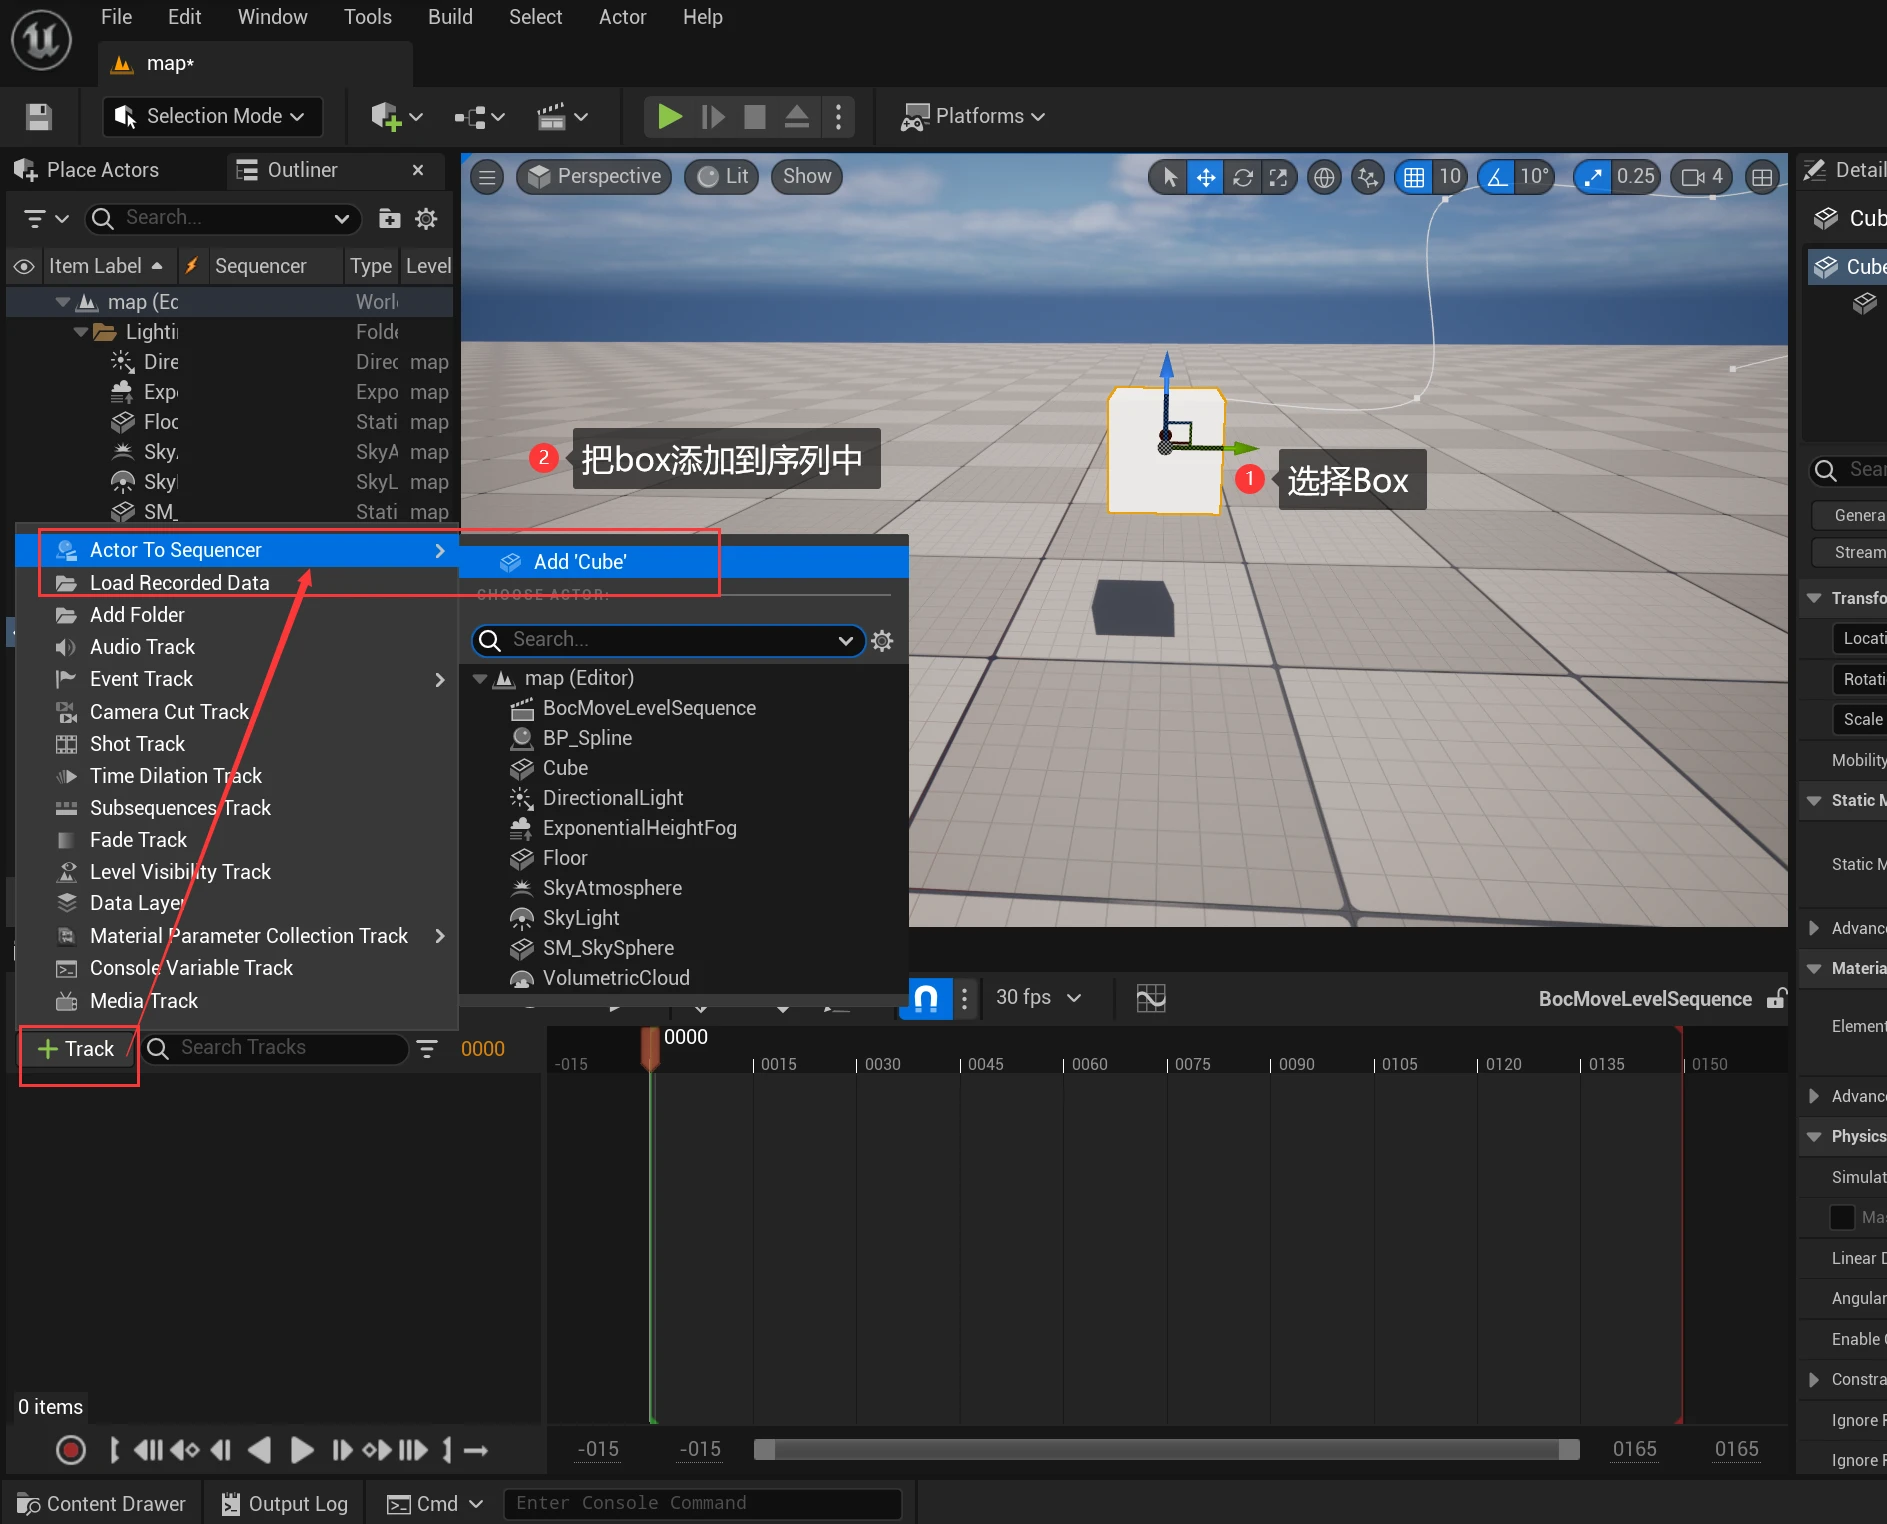
Task: Click the Sequencer range scrollbar thumb
Action: [x=1166, y=1449]
